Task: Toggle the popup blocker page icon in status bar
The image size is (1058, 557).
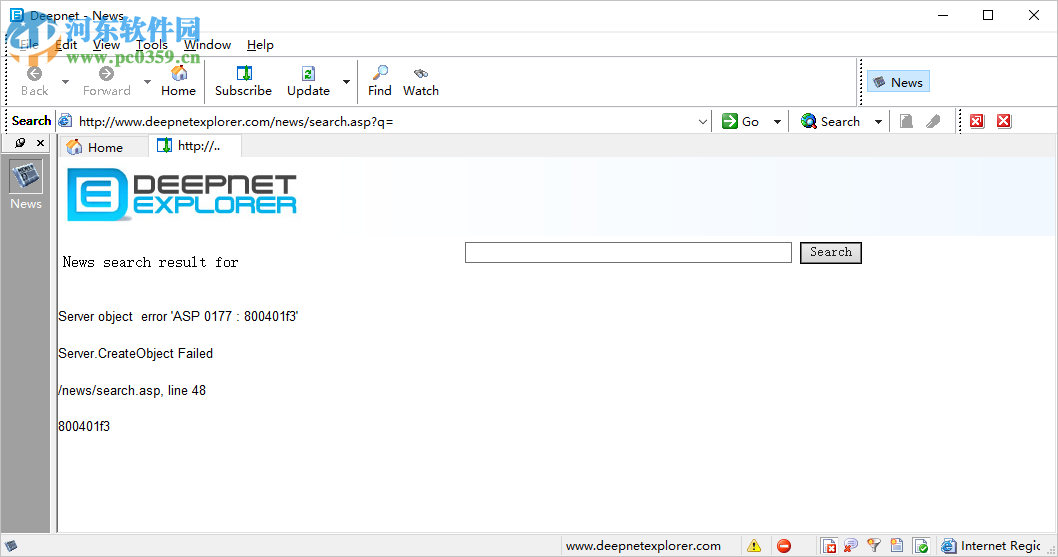Action: pos(829,546)
